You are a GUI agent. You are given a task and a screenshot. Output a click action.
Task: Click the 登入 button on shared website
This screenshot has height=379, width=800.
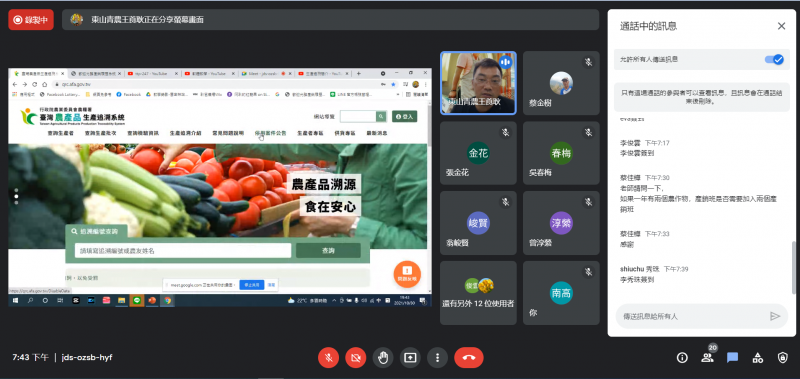(x=405, y=117)
